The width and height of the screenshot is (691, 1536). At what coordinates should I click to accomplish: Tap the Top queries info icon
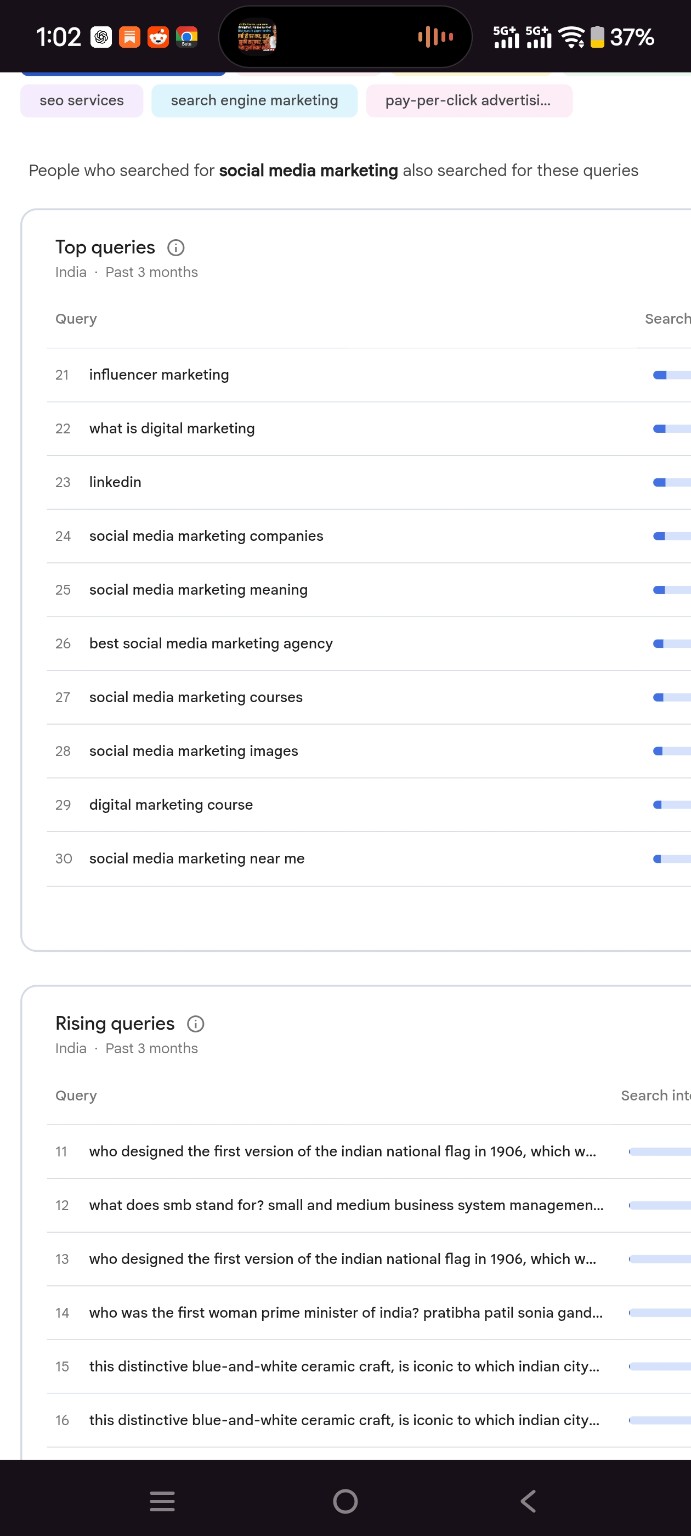[x=176, y=248]
